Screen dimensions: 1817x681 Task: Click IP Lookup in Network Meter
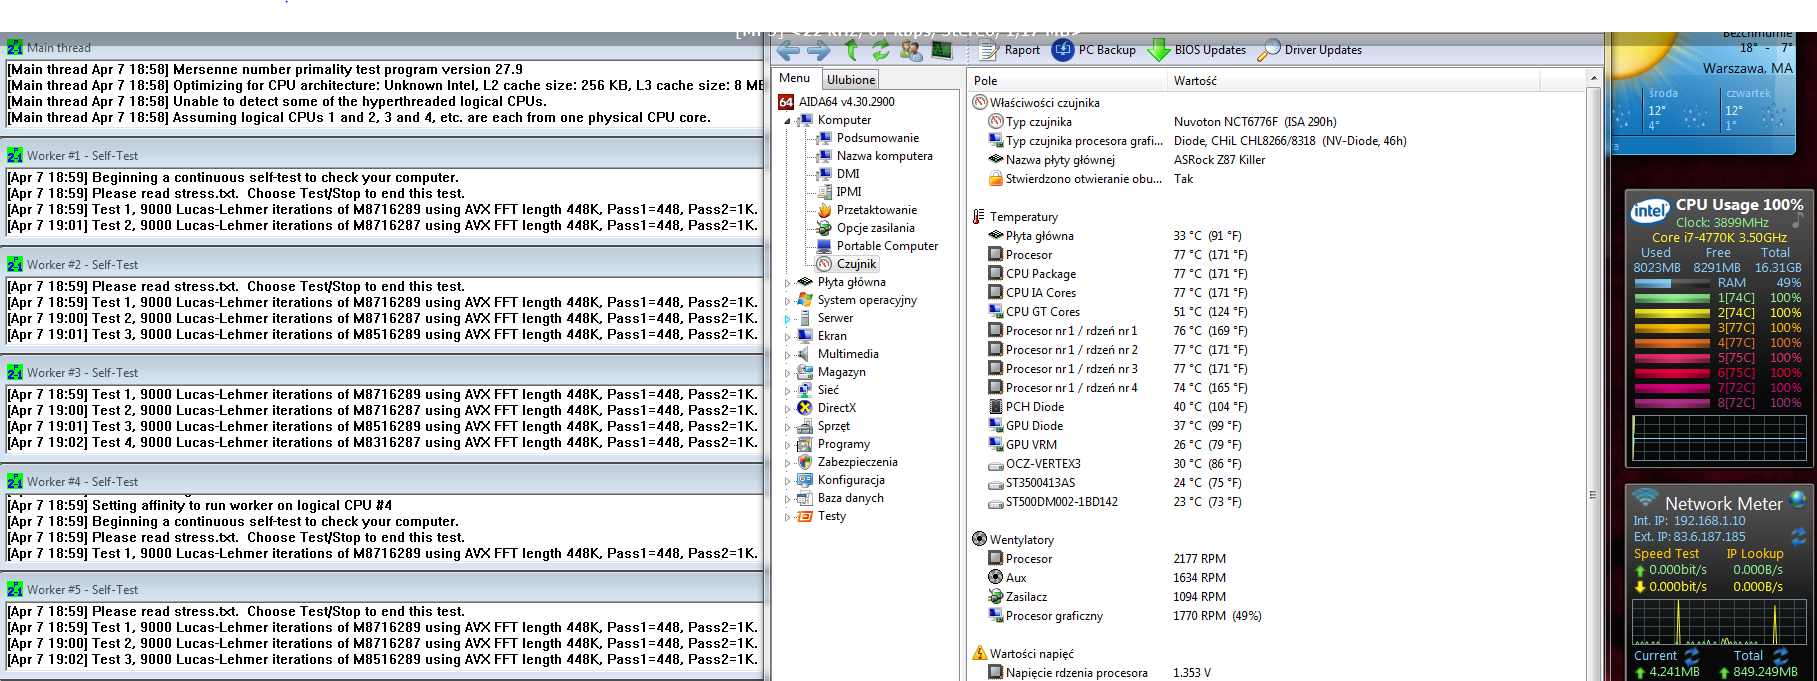pyautogui.click(x=1754, y=554)
